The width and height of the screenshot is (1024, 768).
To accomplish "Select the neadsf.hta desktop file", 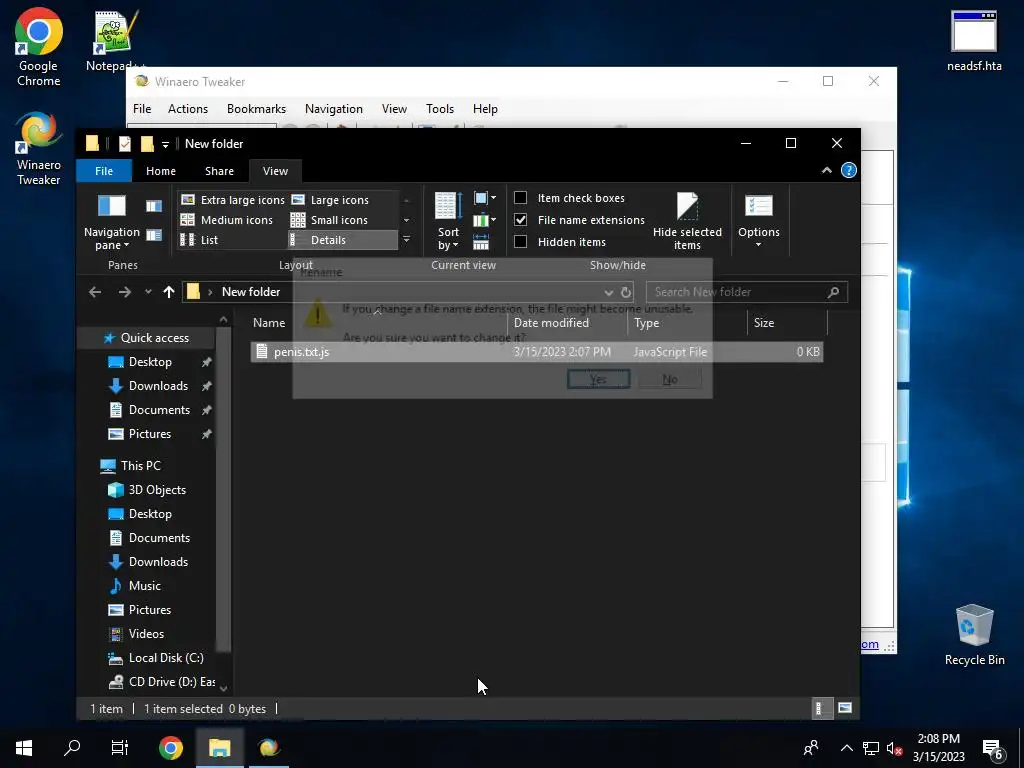I will pyautogui.click(x=974, y=40).
